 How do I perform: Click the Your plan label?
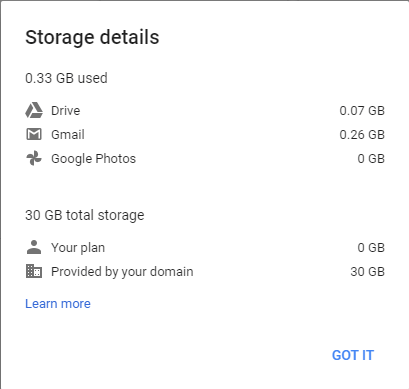pos(78,248)
